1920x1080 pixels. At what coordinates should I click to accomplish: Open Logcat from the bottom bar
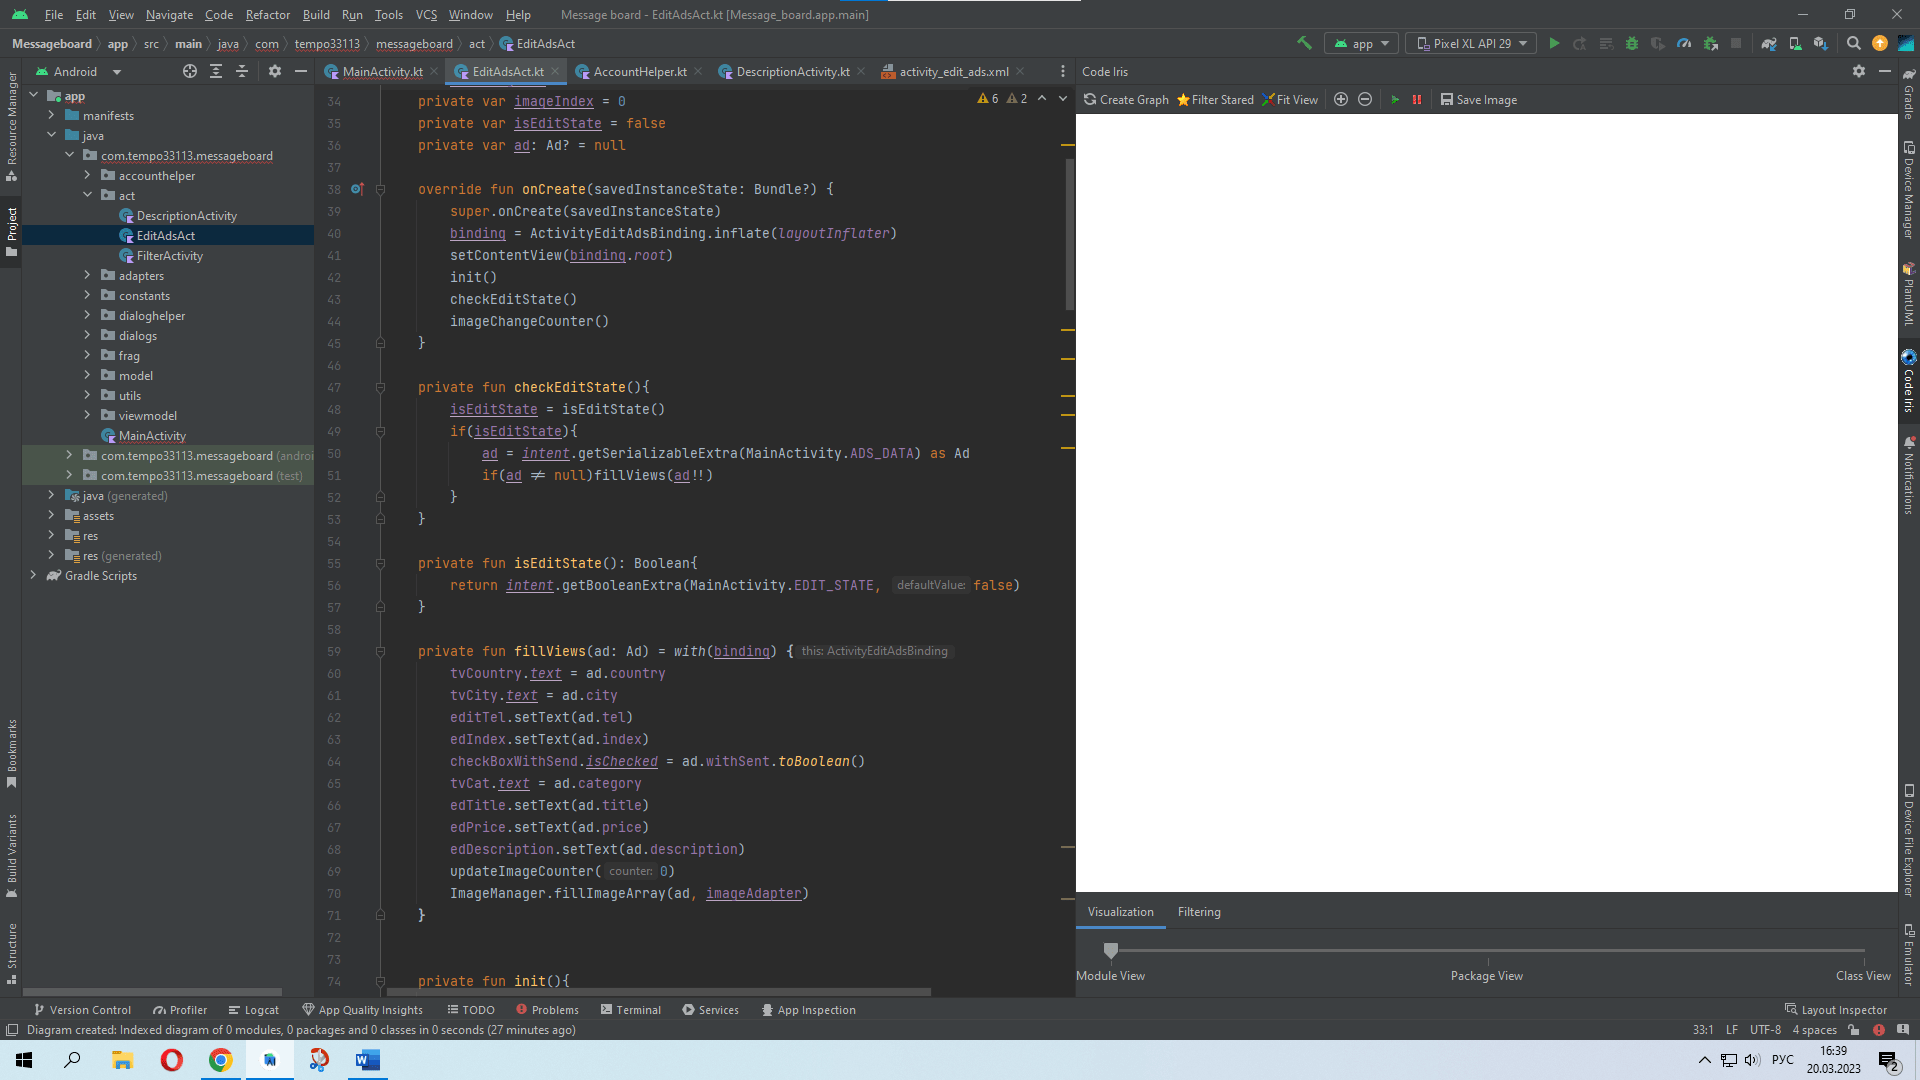click(x=253, y=1010)
